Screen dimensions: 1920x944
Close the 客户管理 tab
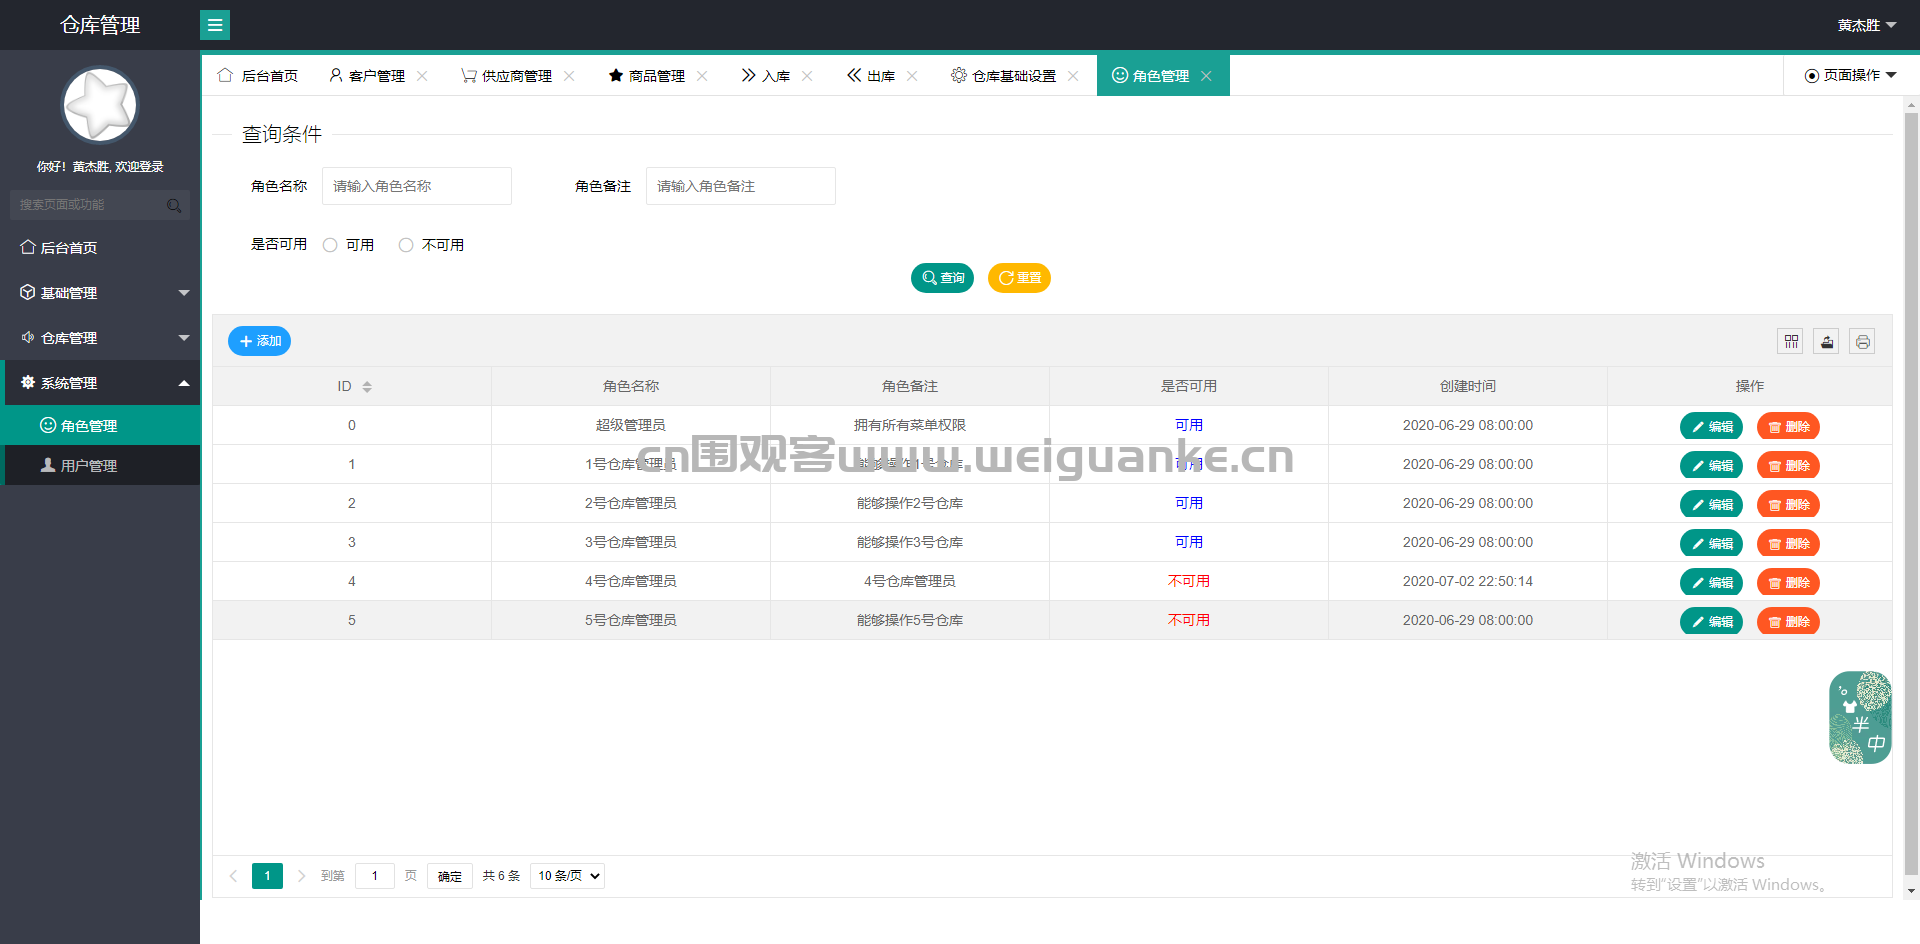pyautogui.click(x=422, y=76)
